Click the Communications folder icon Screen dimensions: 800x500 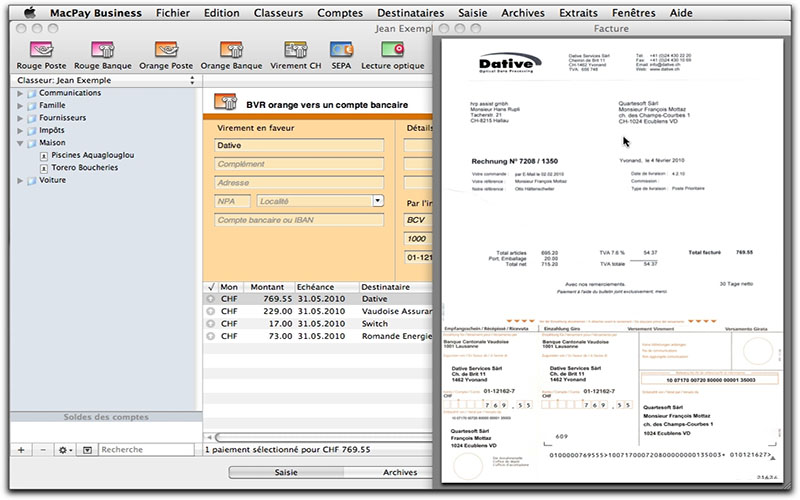click(32, 93)
